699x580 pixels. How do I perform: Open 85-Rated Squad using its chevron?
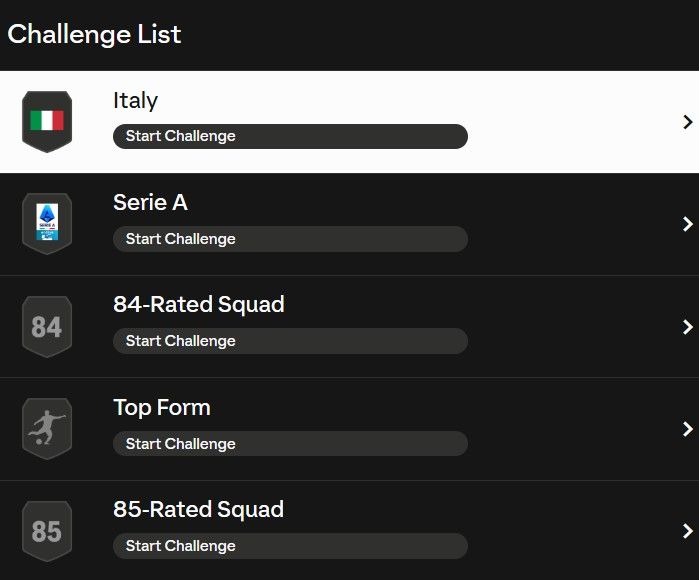687,531
